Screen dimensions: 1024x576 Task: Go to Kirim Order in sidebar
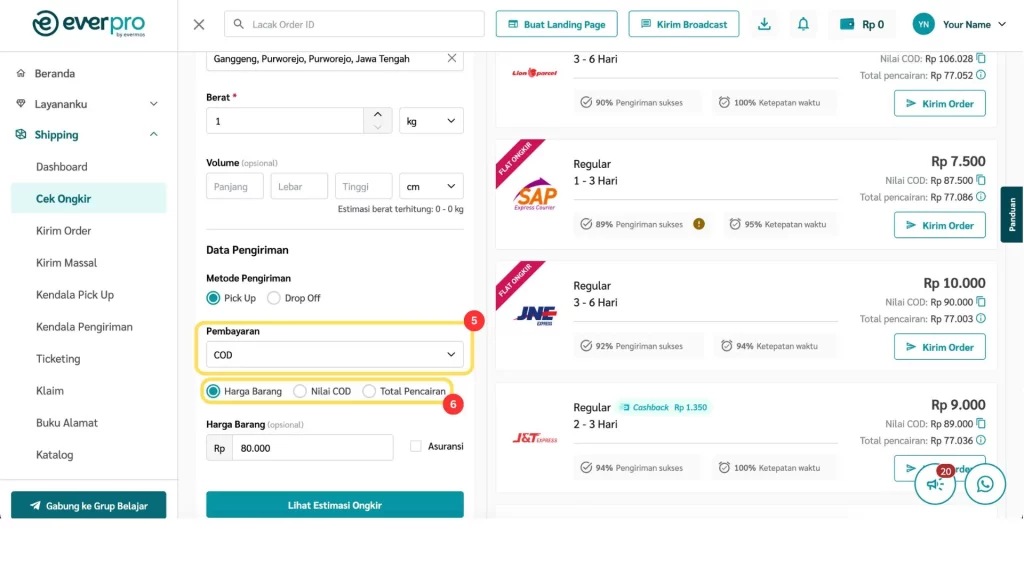pos(63,231)
